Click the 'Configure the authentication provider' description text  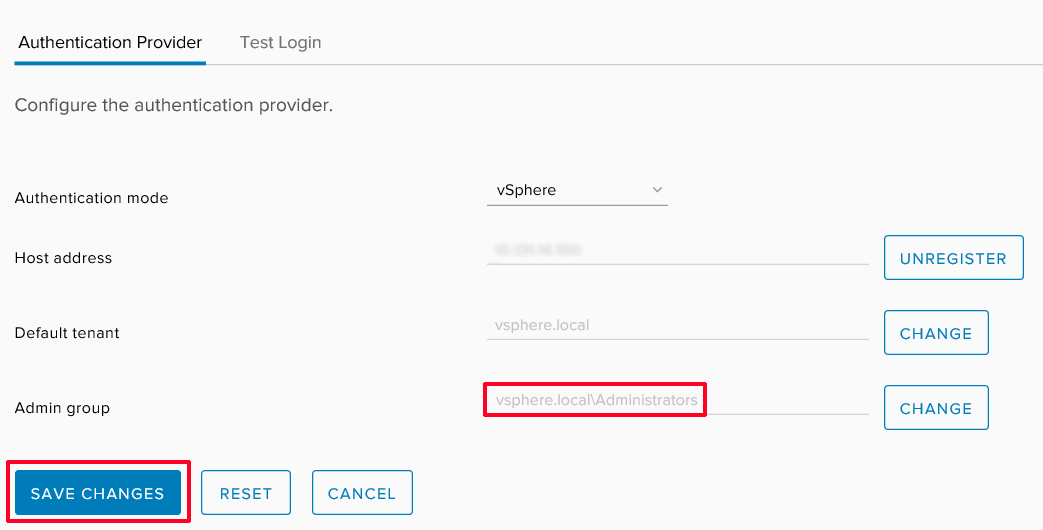click(174, 106)
